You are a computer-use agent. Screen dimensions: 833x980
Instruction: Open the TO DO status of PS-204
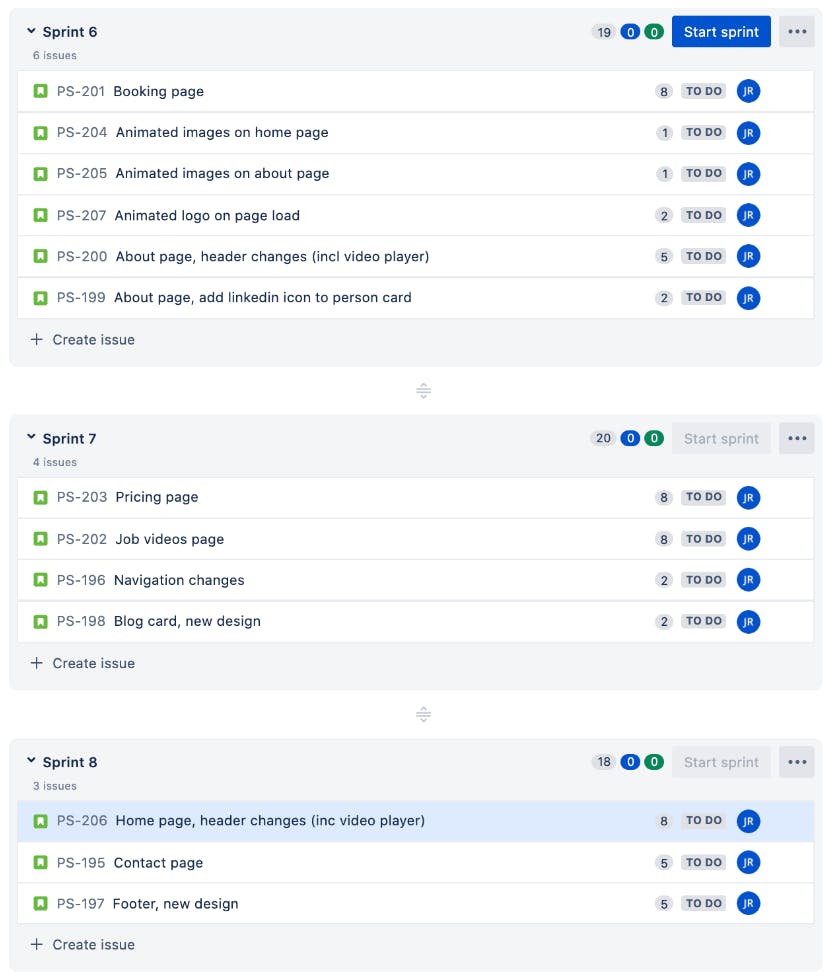704,132
